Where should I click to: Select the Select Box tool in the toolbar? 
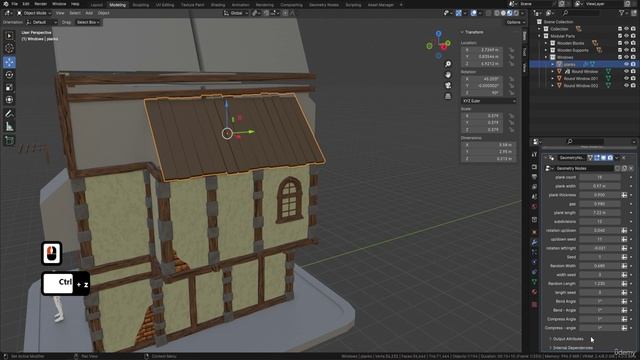click(x=9, y=36)
